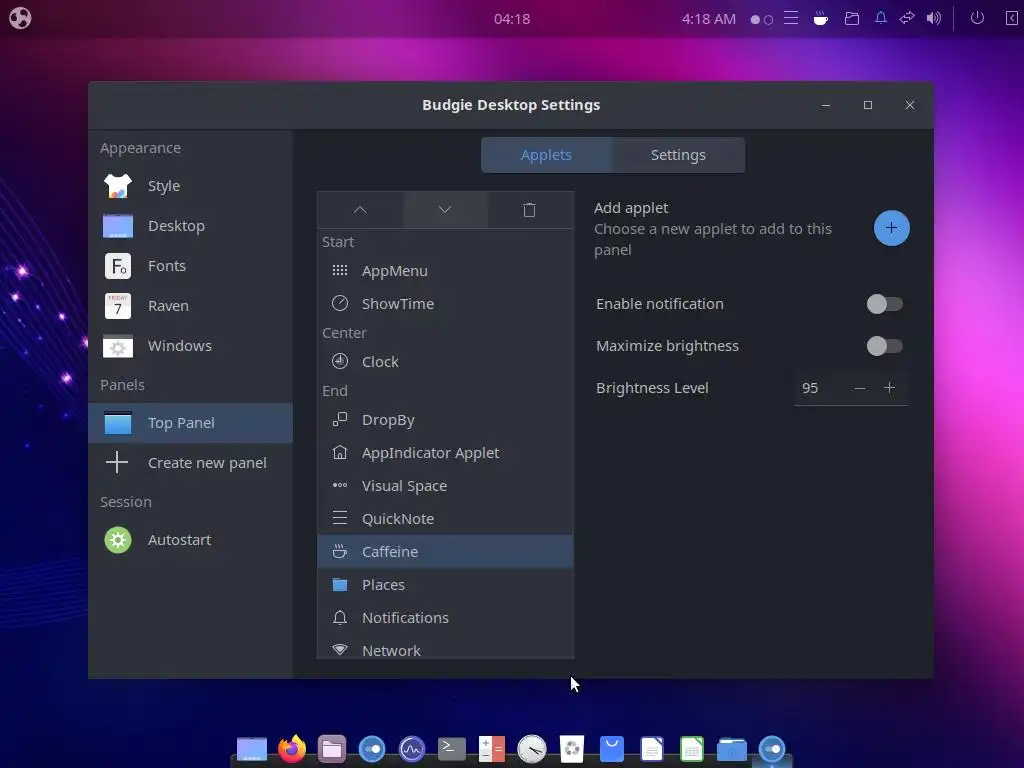The width and height of the screenshot is (1024, 768).
Task: Maximize the Budgie Desktop Settings window
Action: [868, 105]
